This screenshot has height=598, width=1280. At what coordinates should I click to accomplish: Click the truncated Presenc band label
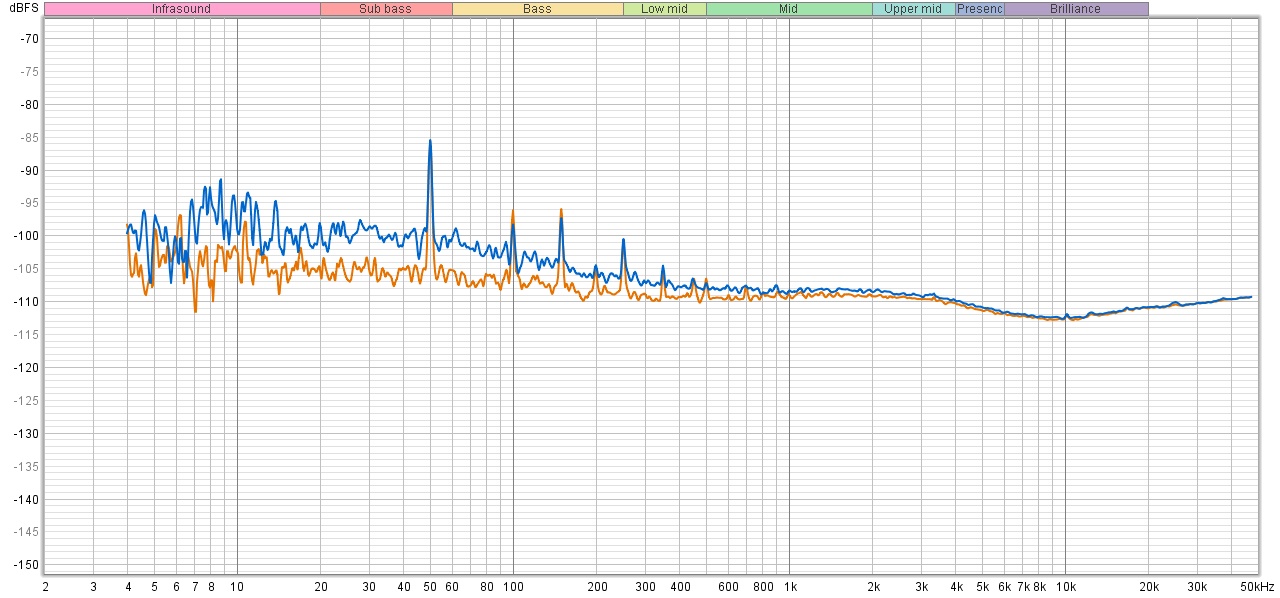[980, 9]
